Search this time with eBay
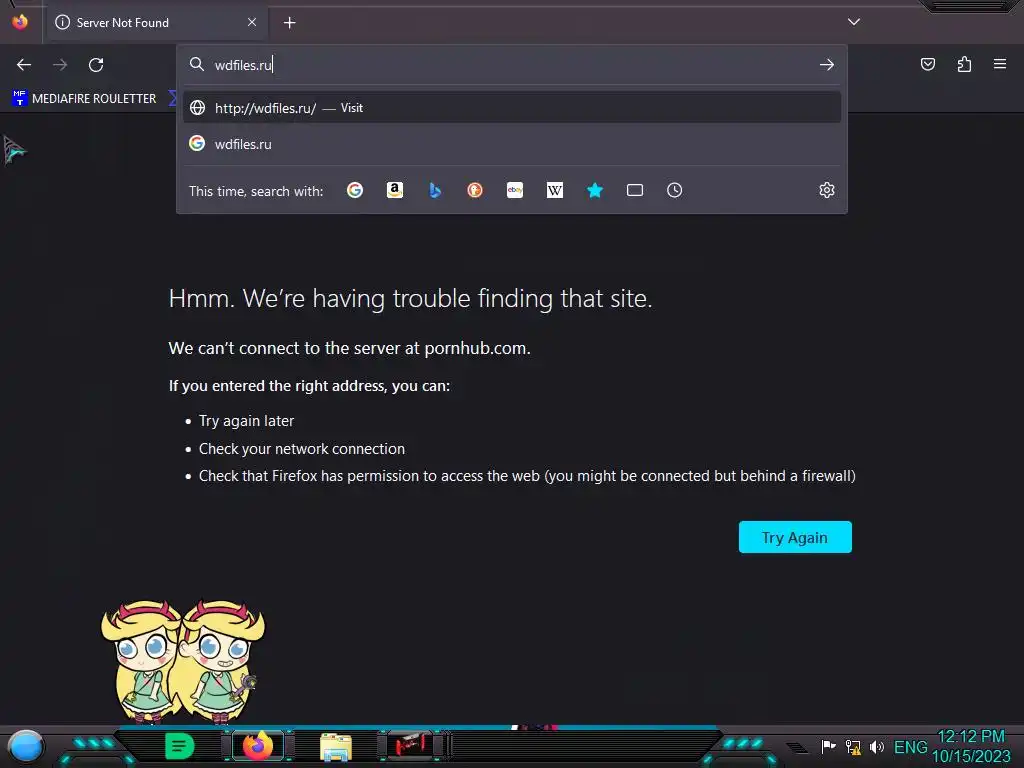 (515, 190)
